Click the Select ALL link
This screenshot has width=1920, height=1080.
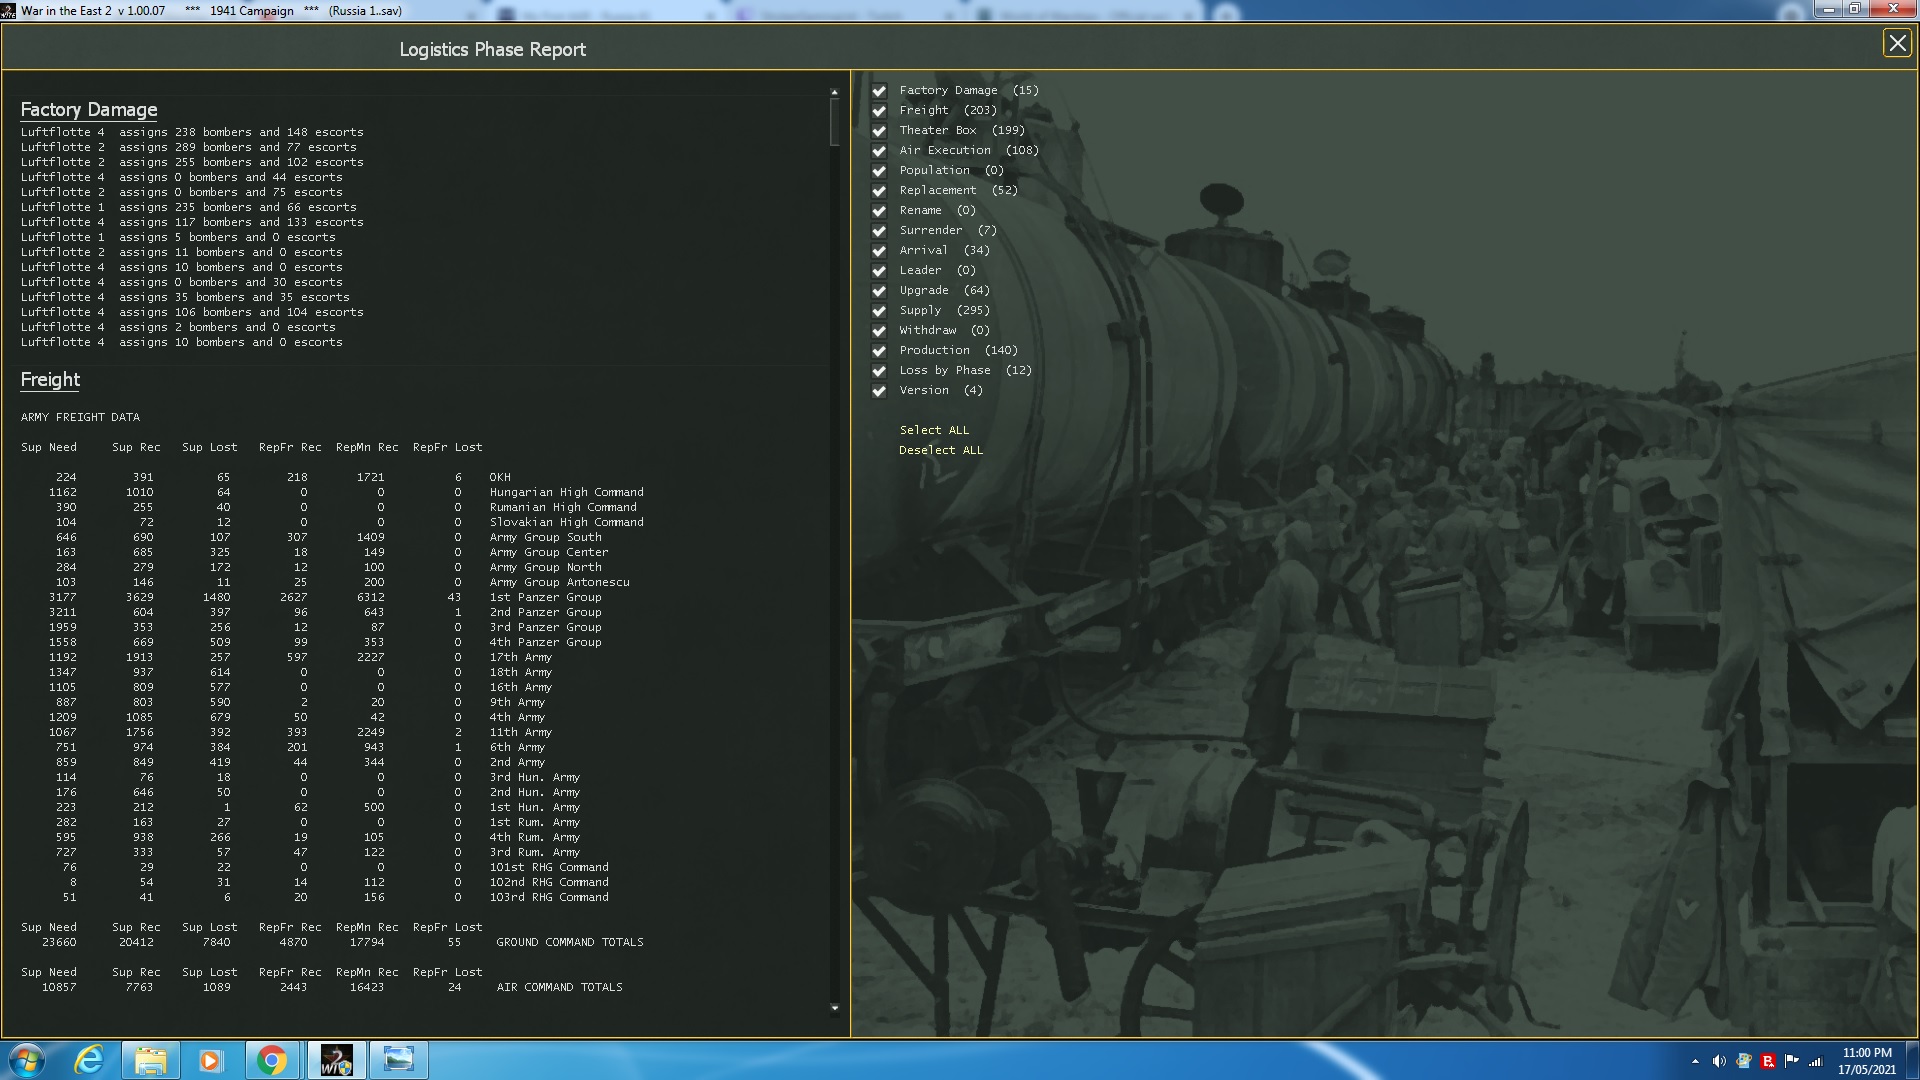tap(933, 430)
